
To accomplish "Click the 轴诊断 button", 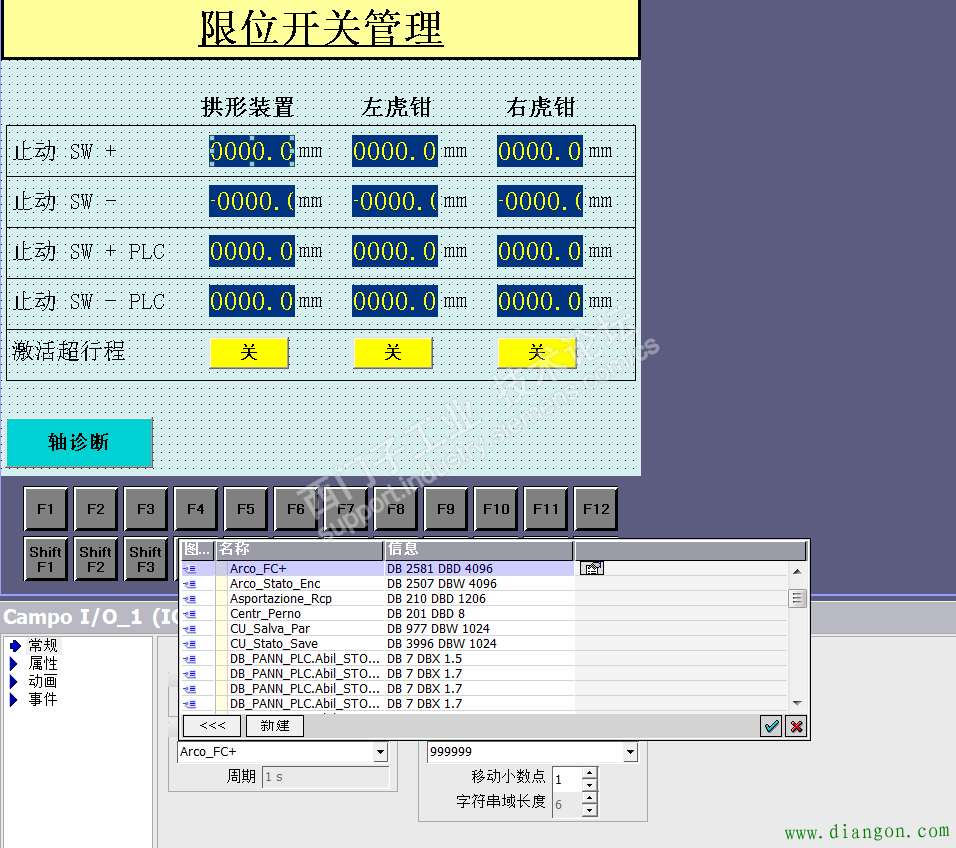I will tap(79, 442).
